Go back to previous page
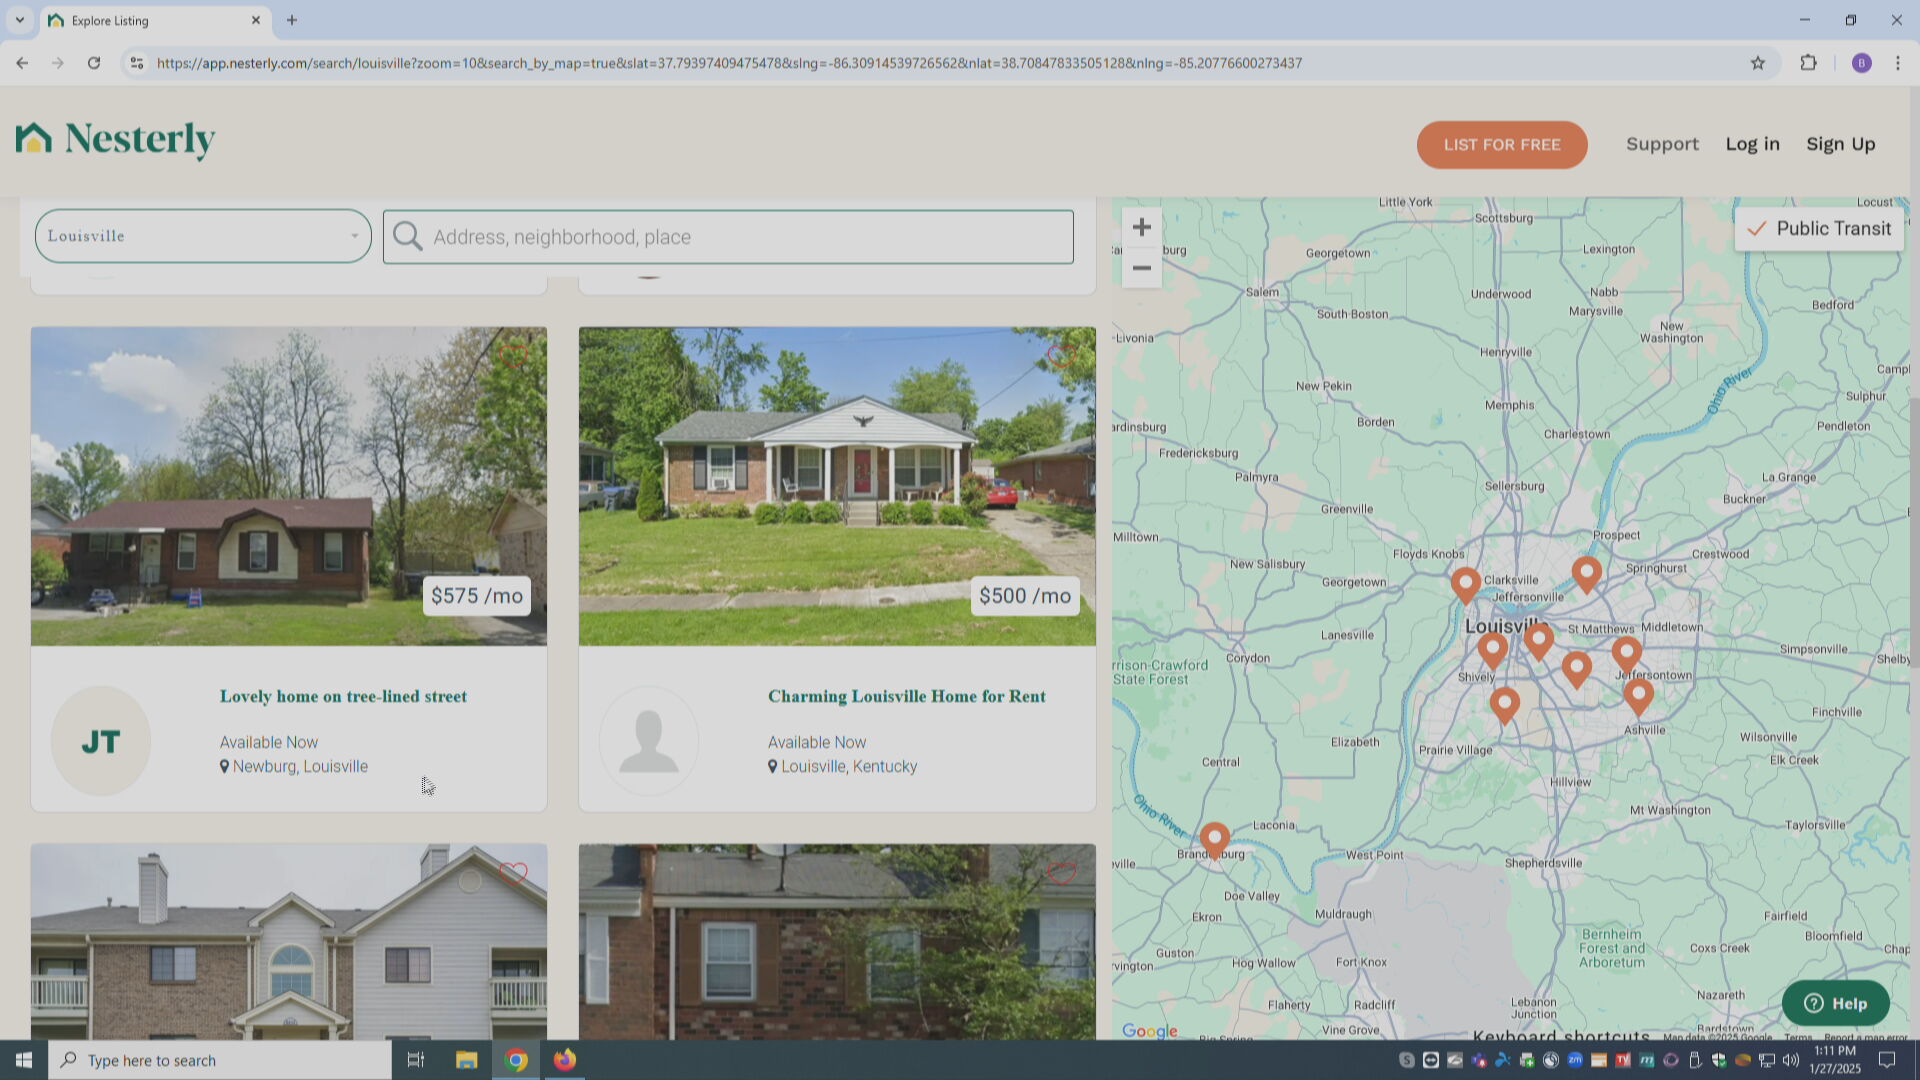Screen dimensions: 1920x1080 tap(22, 63)
